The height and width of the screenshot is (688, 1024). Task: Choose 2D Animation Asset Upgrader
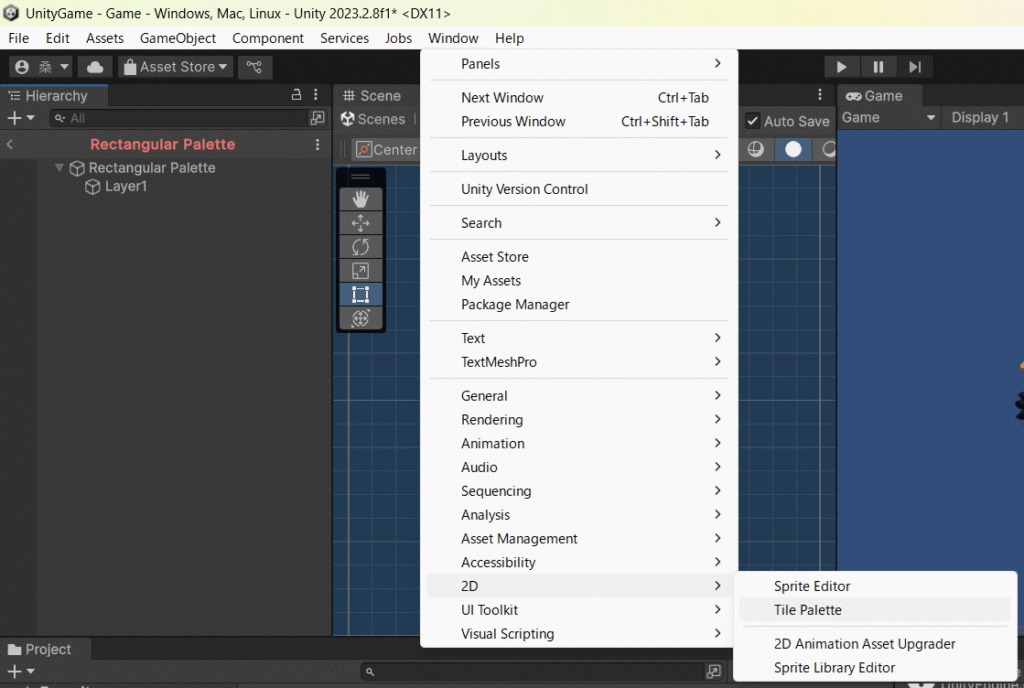pyautogui.click(x=875, y=644)
